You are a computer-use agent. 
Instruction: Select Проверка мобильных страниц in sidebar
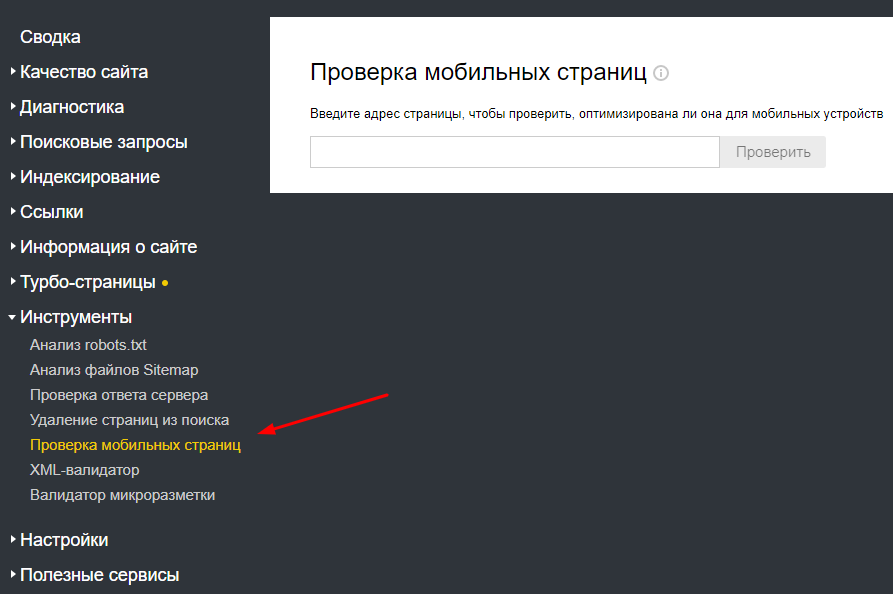(136, 445)
